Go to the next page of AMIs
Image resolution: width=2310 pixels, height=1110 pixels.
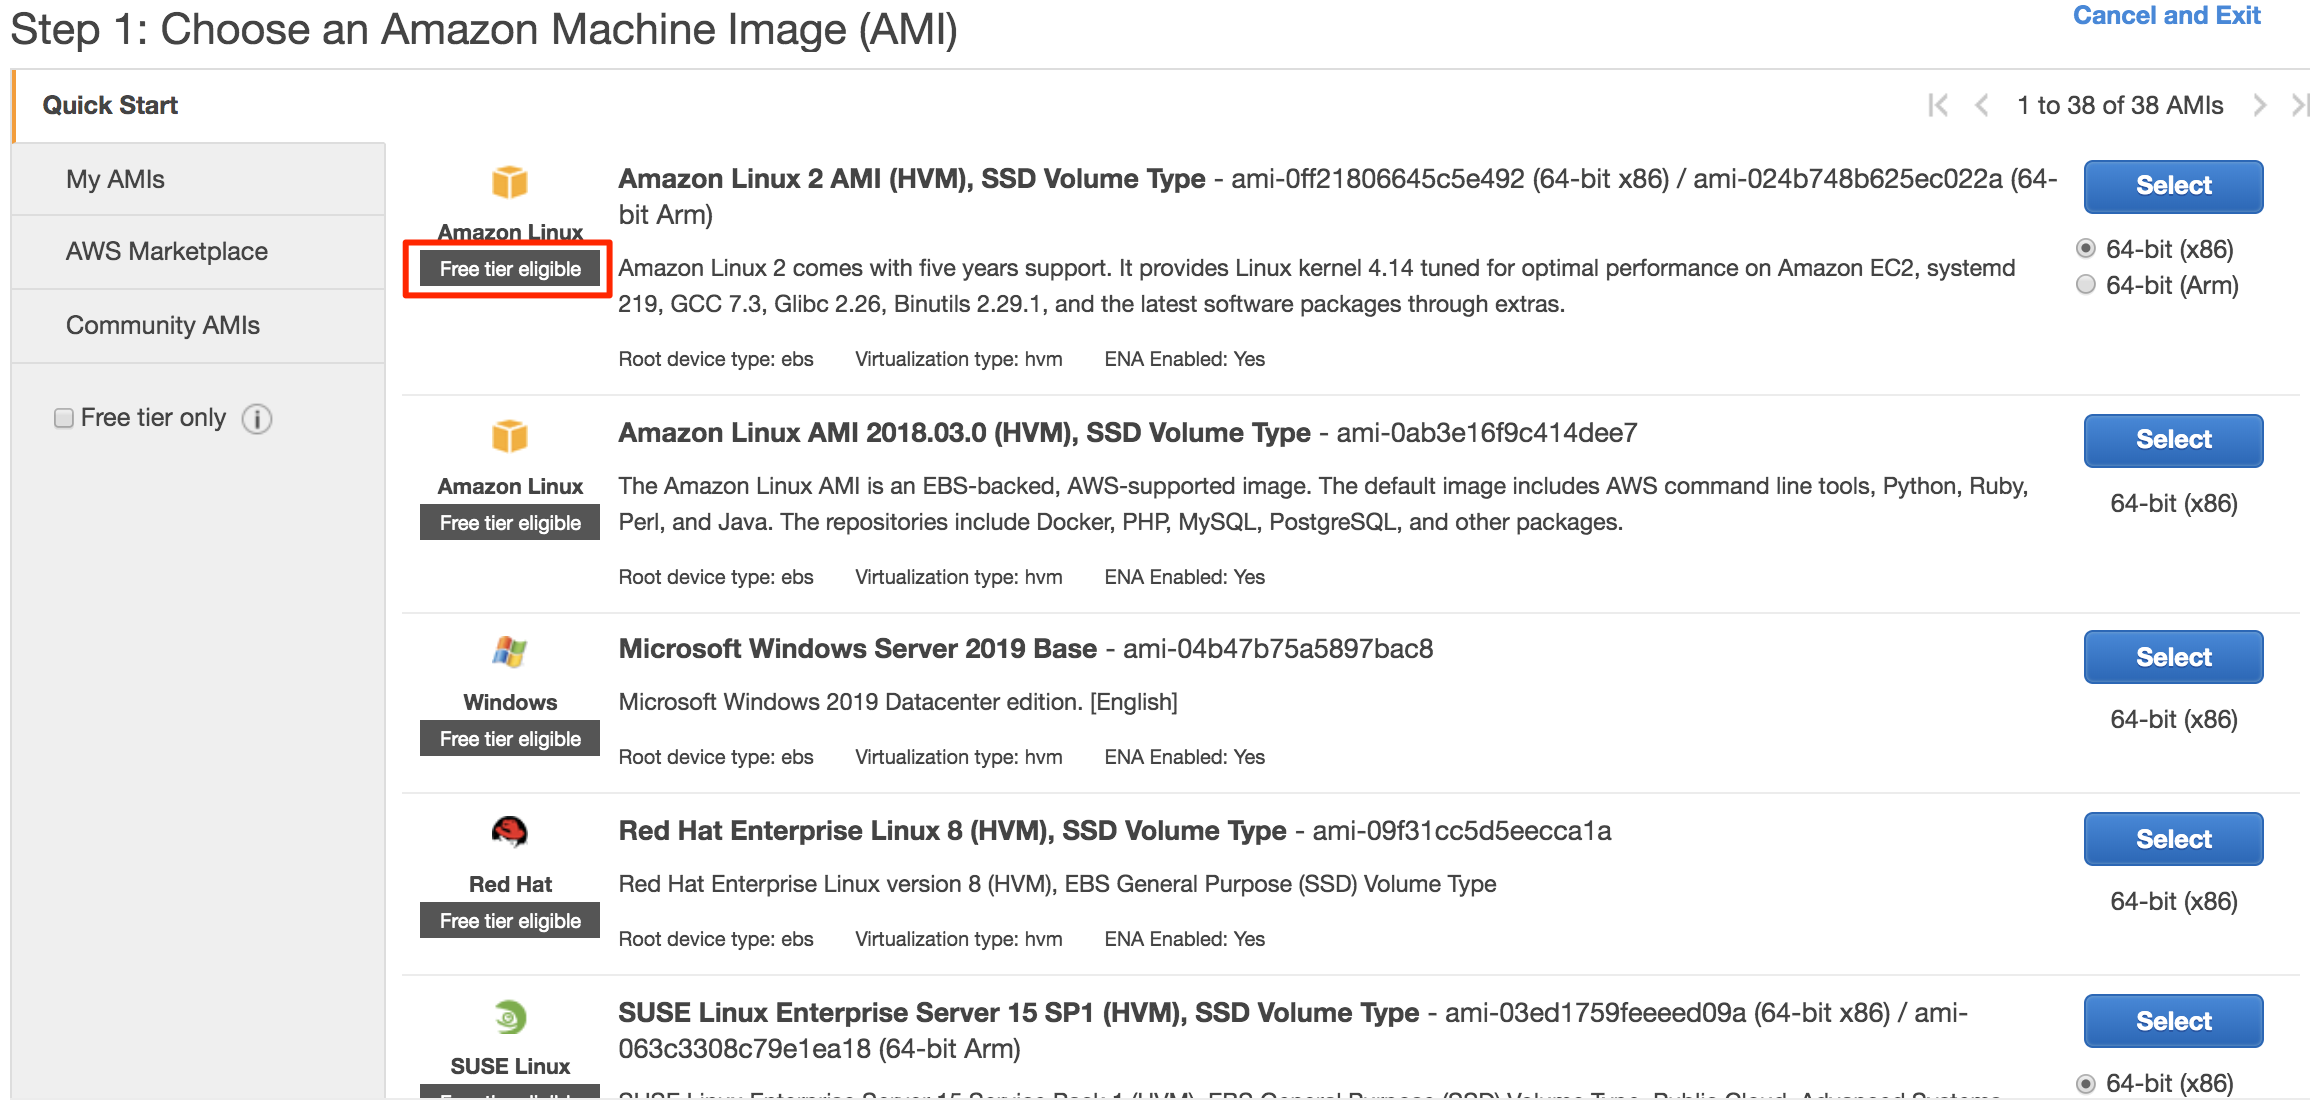[x=2259, y=105]
